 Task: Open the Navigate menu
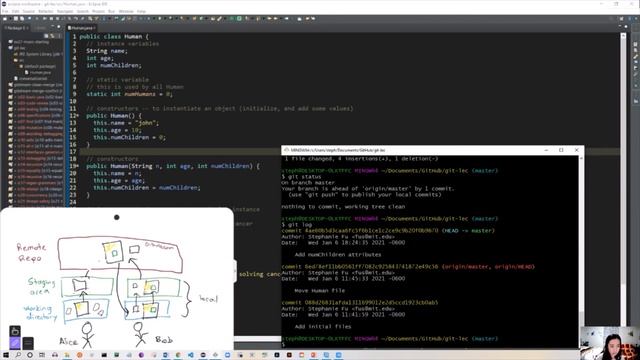coord(65,11)
